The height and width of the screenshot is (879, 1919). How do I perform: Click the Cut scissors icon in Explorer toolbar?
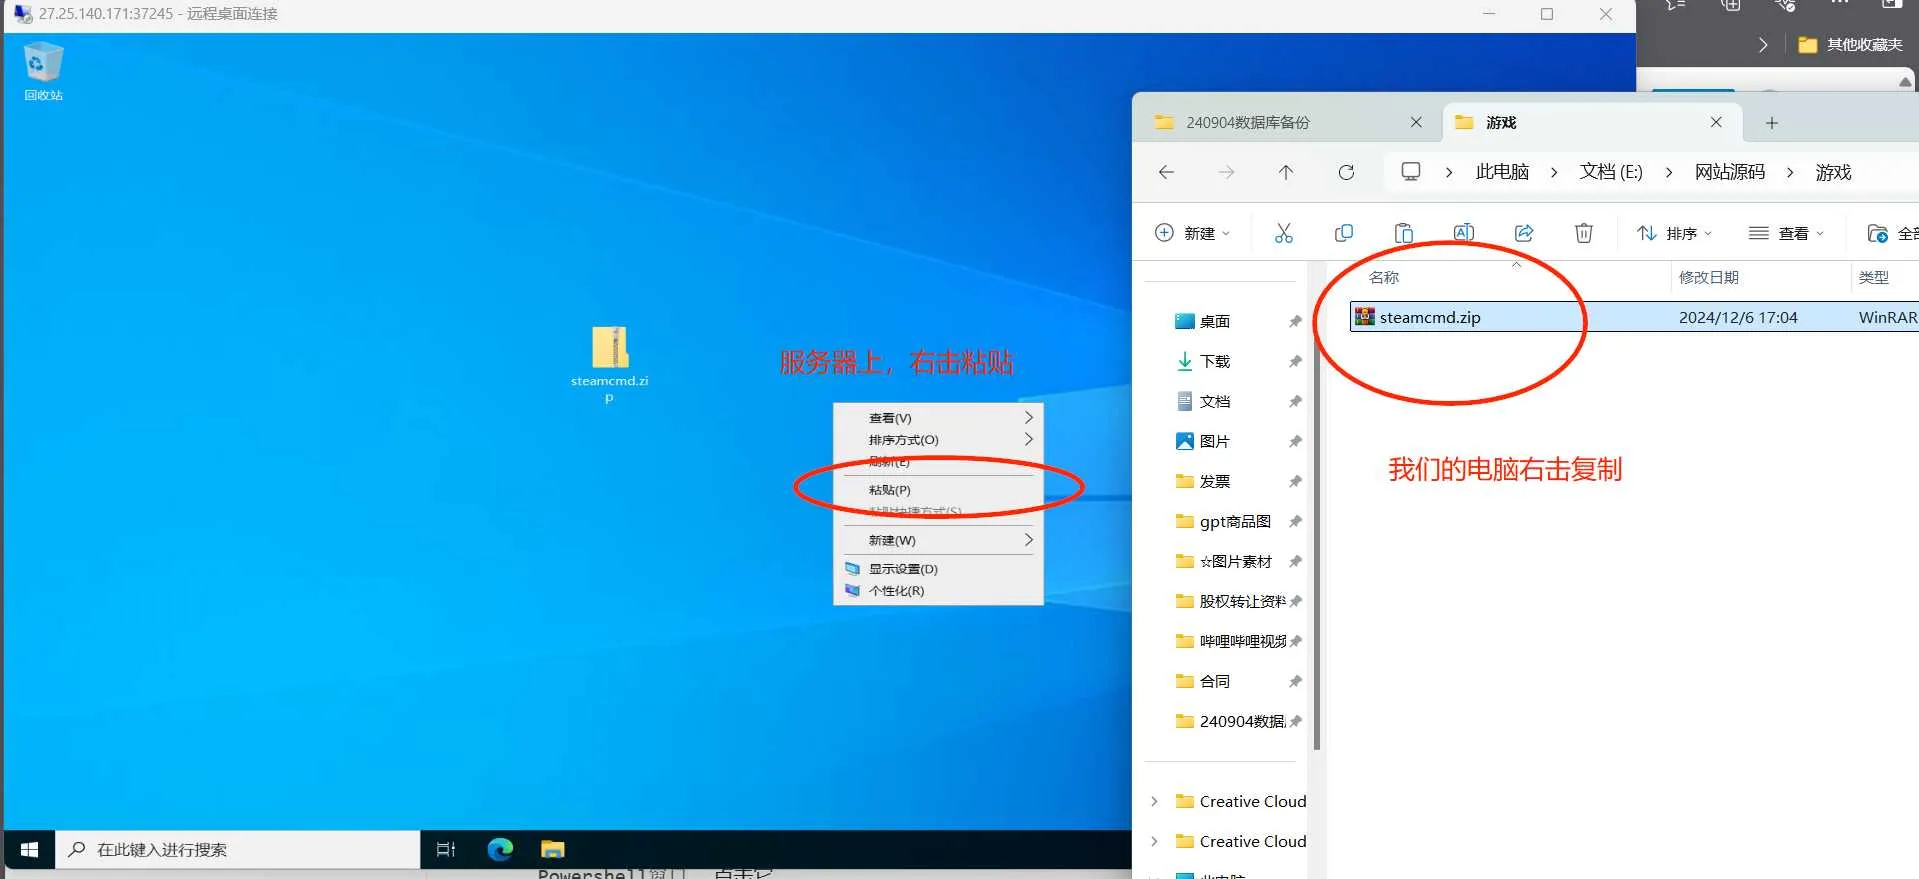(x=1284, y=233)
